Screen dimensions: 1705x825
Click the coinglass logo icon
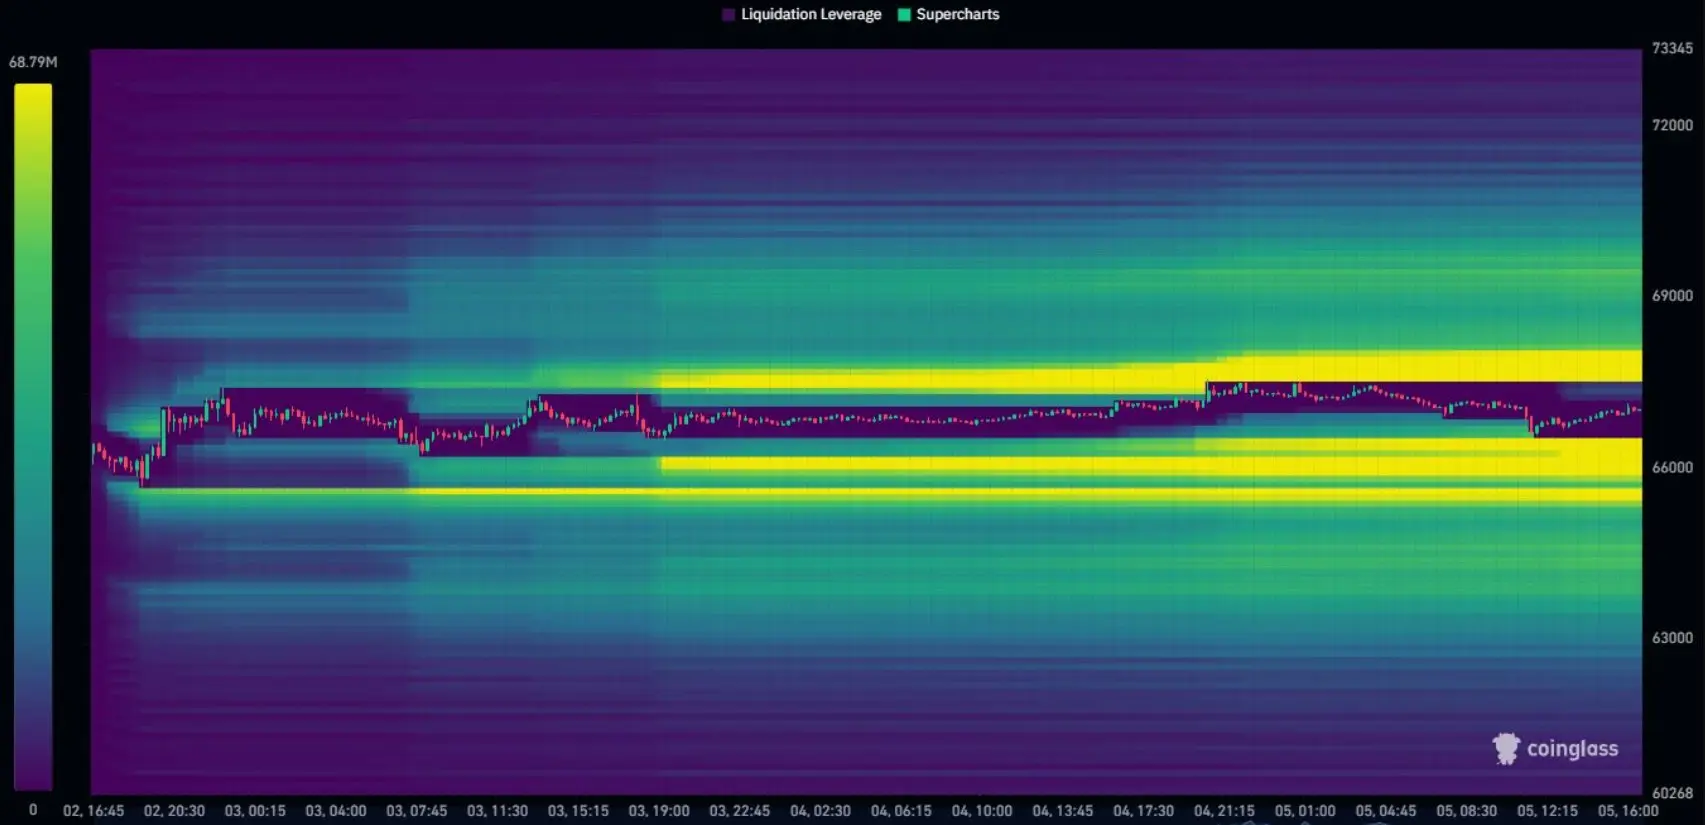(1505, 748)
